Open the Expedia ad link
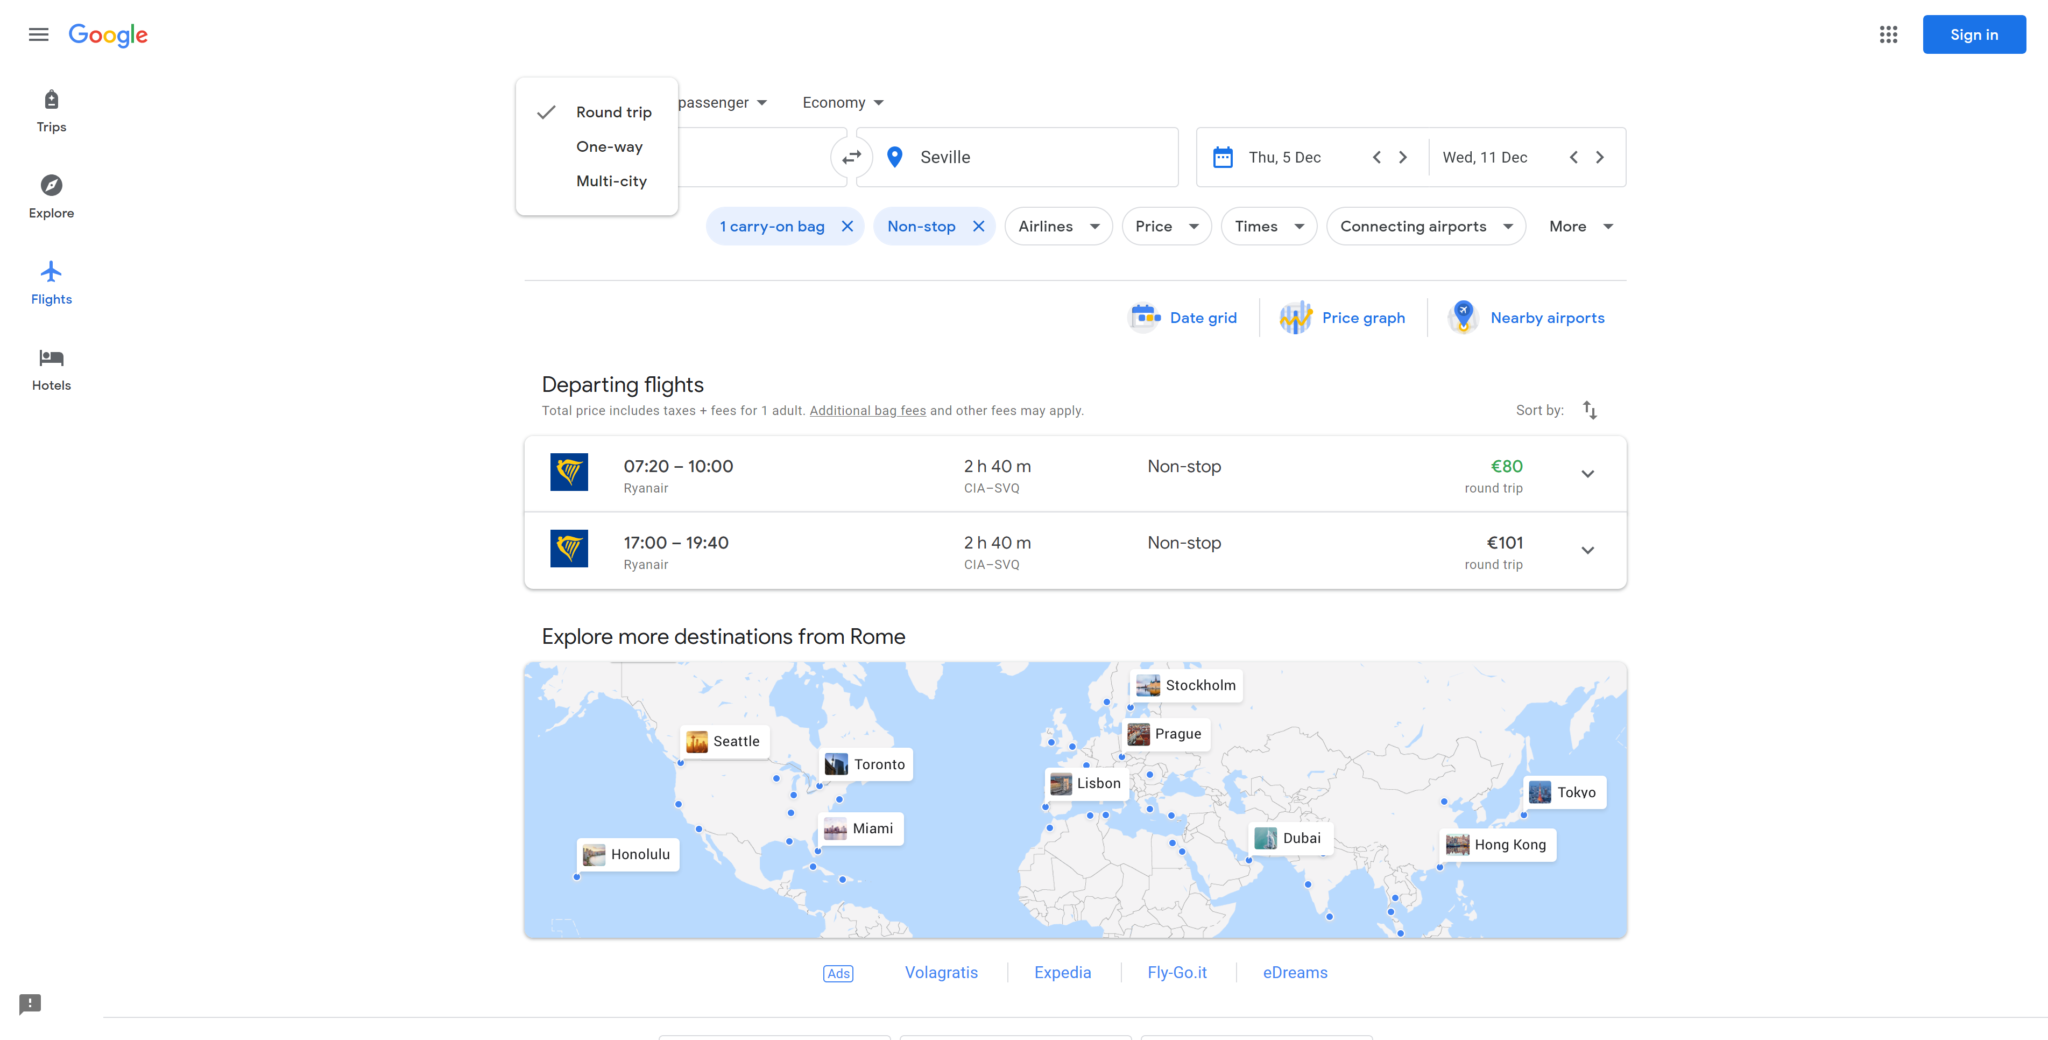 click(1063, 973)
